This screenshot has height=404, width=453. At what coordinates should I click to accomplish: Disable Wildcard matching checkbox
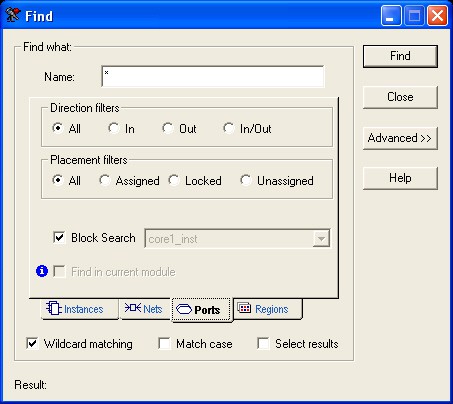(x=32, y=343)
